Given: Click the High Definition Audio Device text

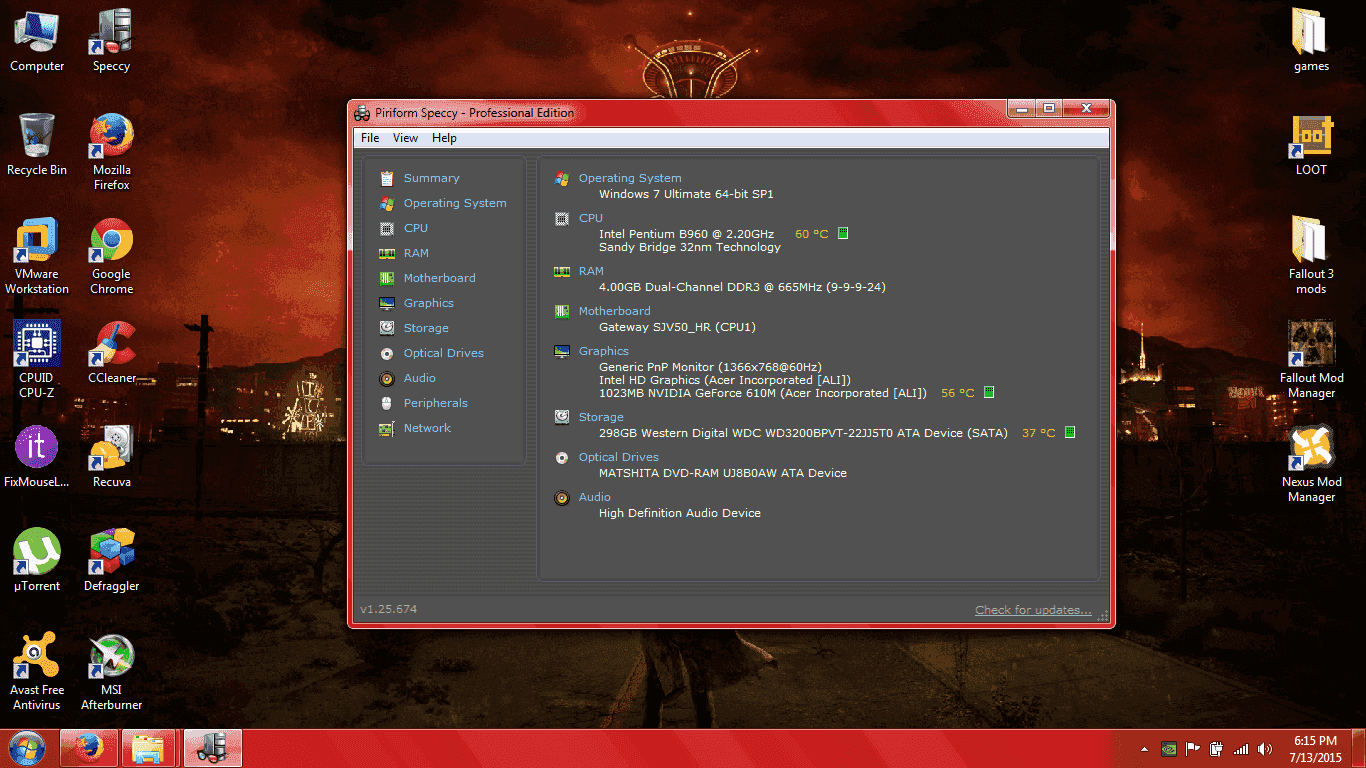Looking at the screenshot, I should pyautogui.click(x=680, y=513).
